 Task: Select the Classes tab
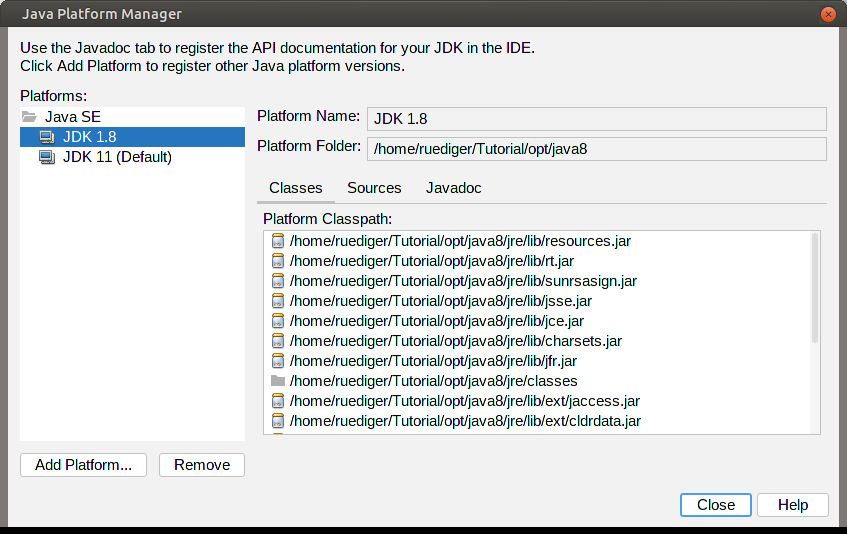(x=296, y=188)
